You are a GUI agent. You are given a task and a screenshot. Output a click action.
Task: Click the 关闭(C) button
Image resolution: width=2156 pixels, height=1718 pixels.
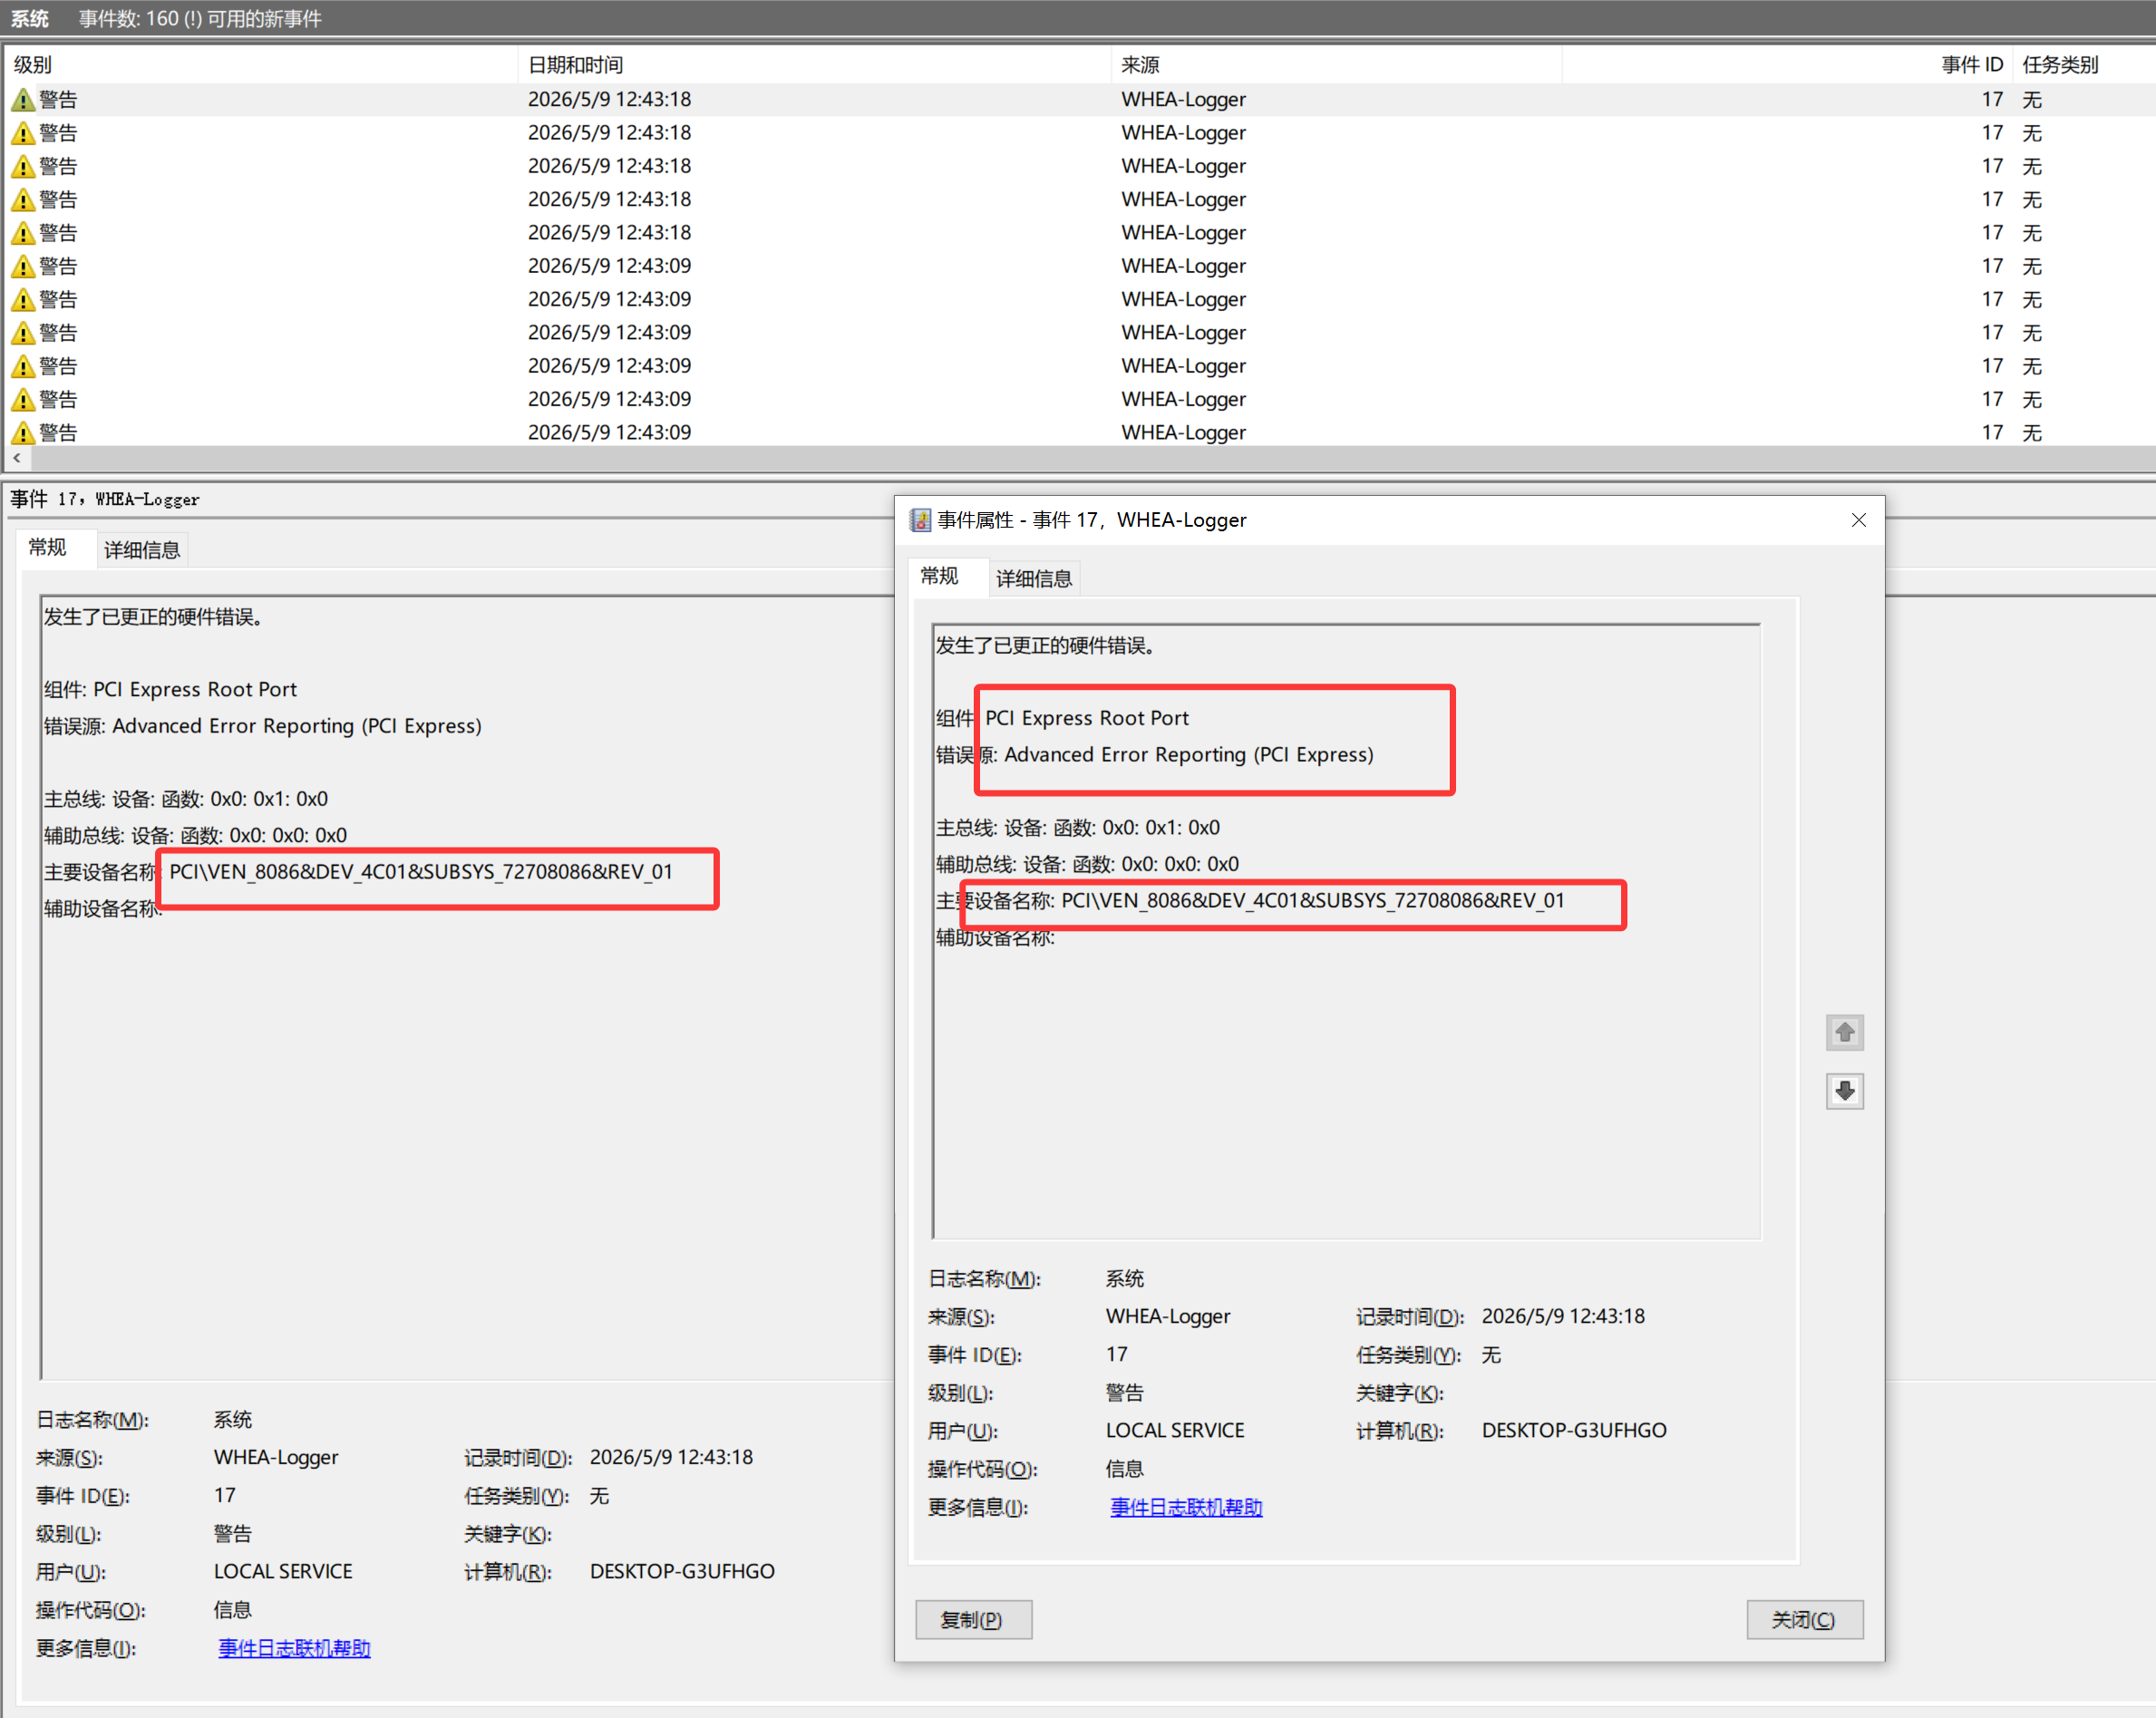1804,1619
